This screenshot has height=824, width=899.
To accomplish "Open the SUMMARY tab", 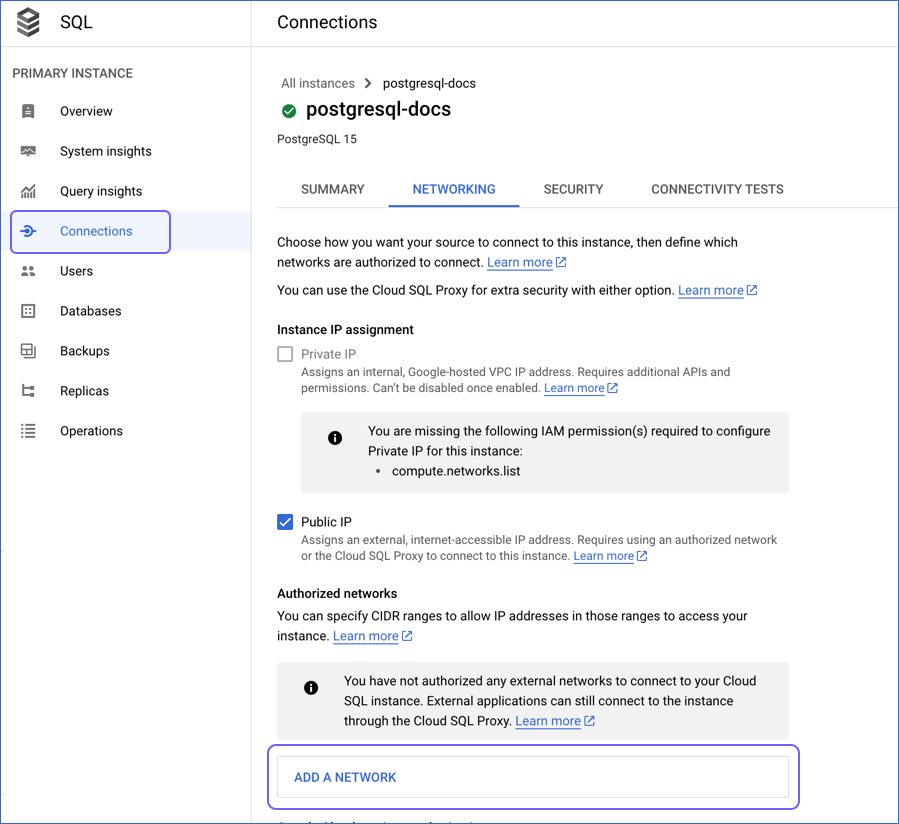I will (333, 189).
